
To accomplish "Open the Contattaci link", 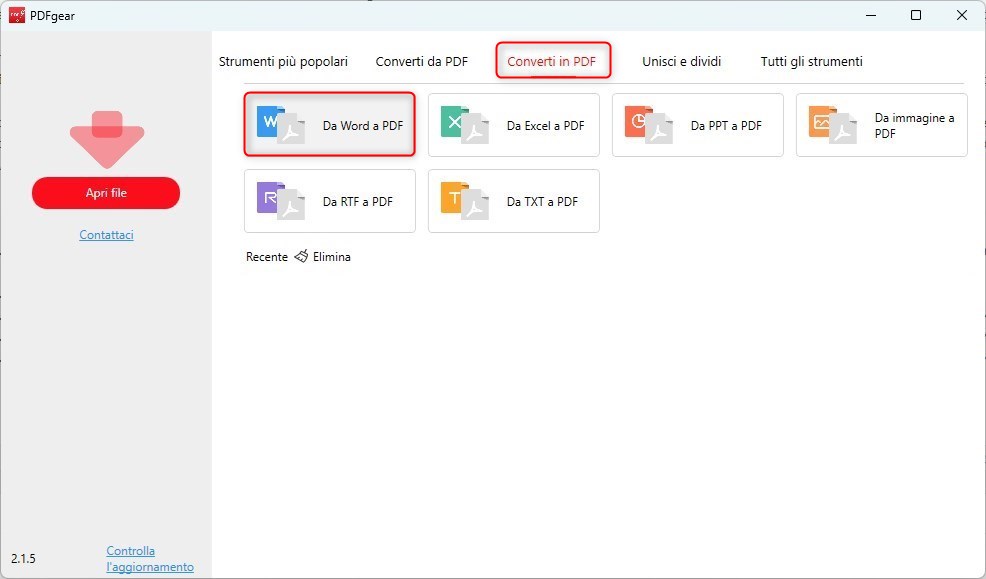I will tap(106, 235).
